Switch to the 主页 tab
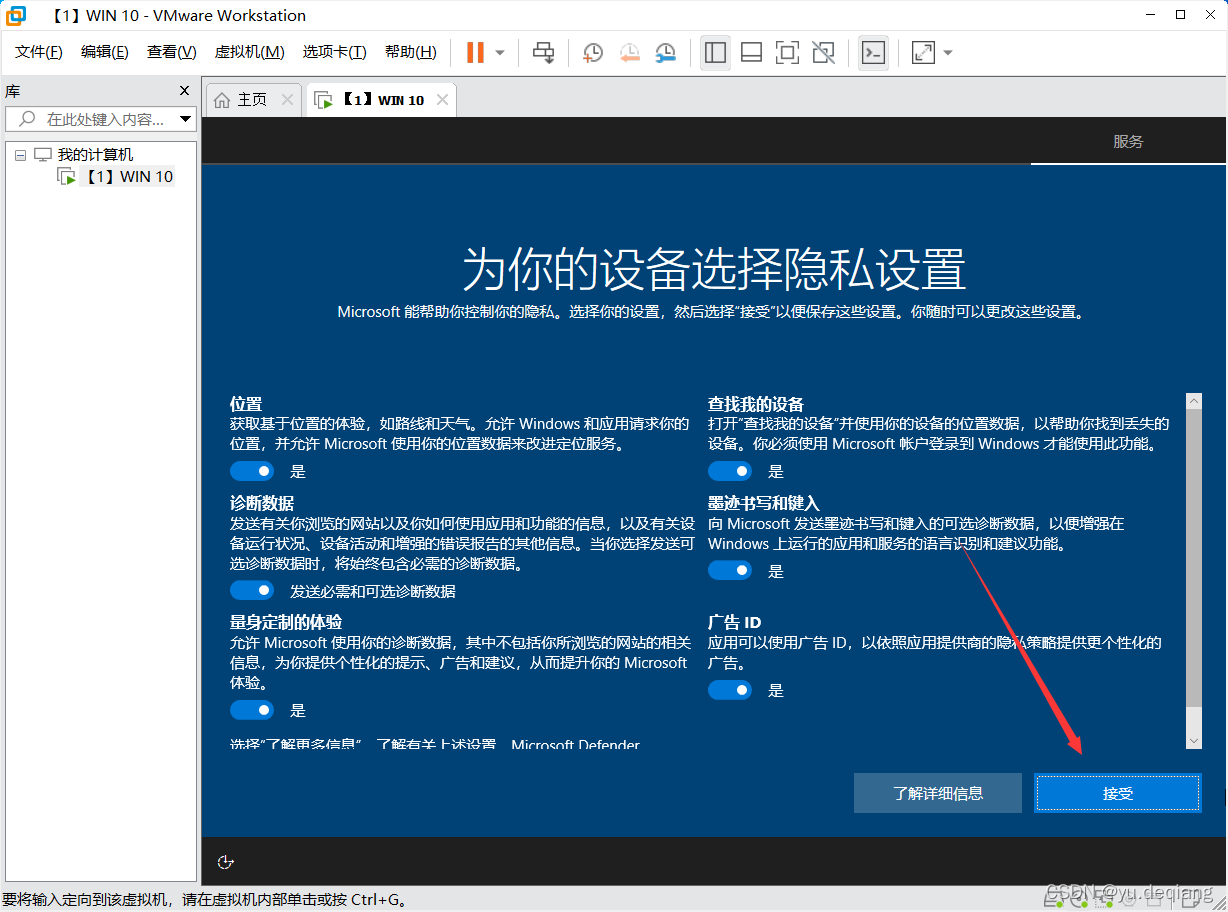The image size is (1228, 912). tap(252, 100)
